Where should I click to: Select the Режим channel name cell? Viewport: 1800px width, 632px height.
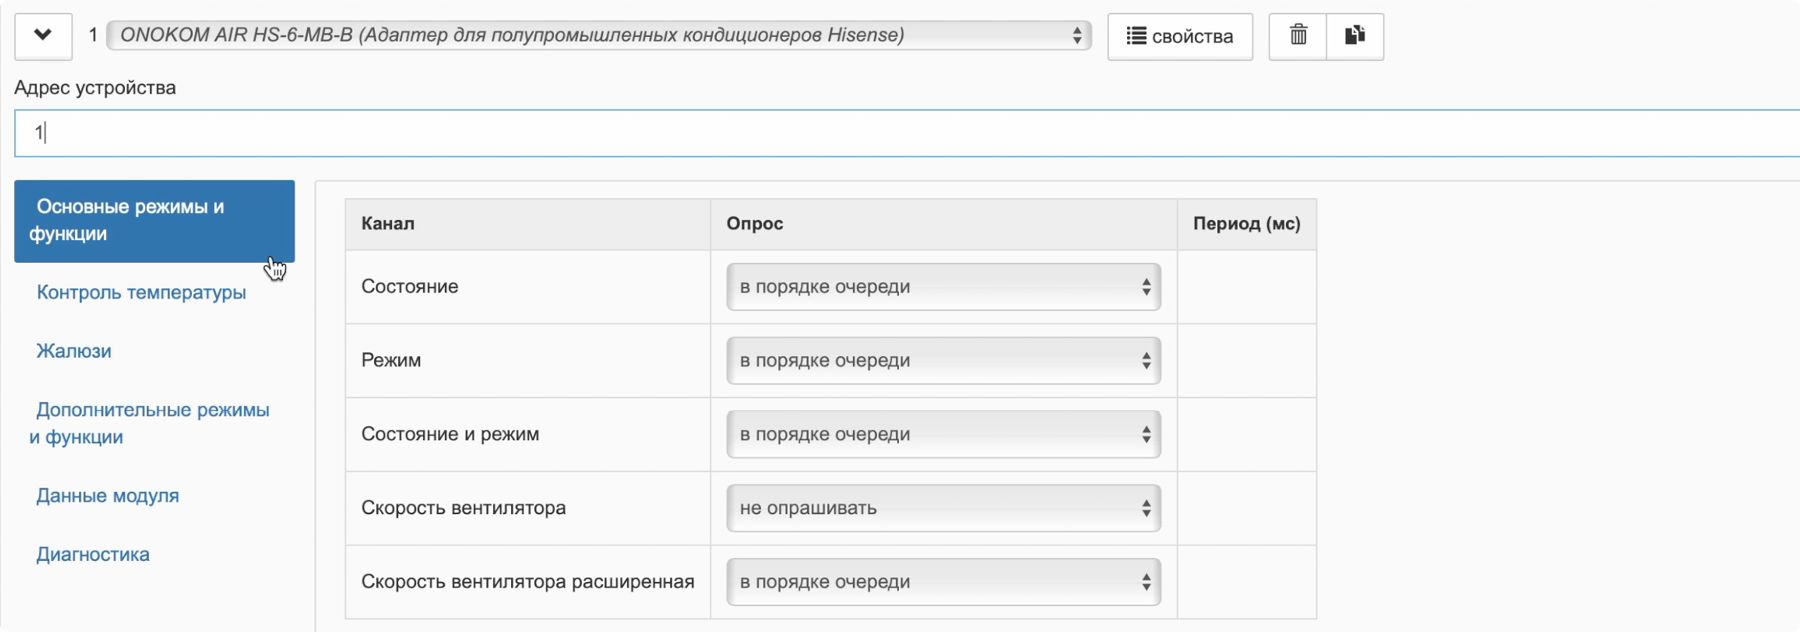(x=528, y=361)
